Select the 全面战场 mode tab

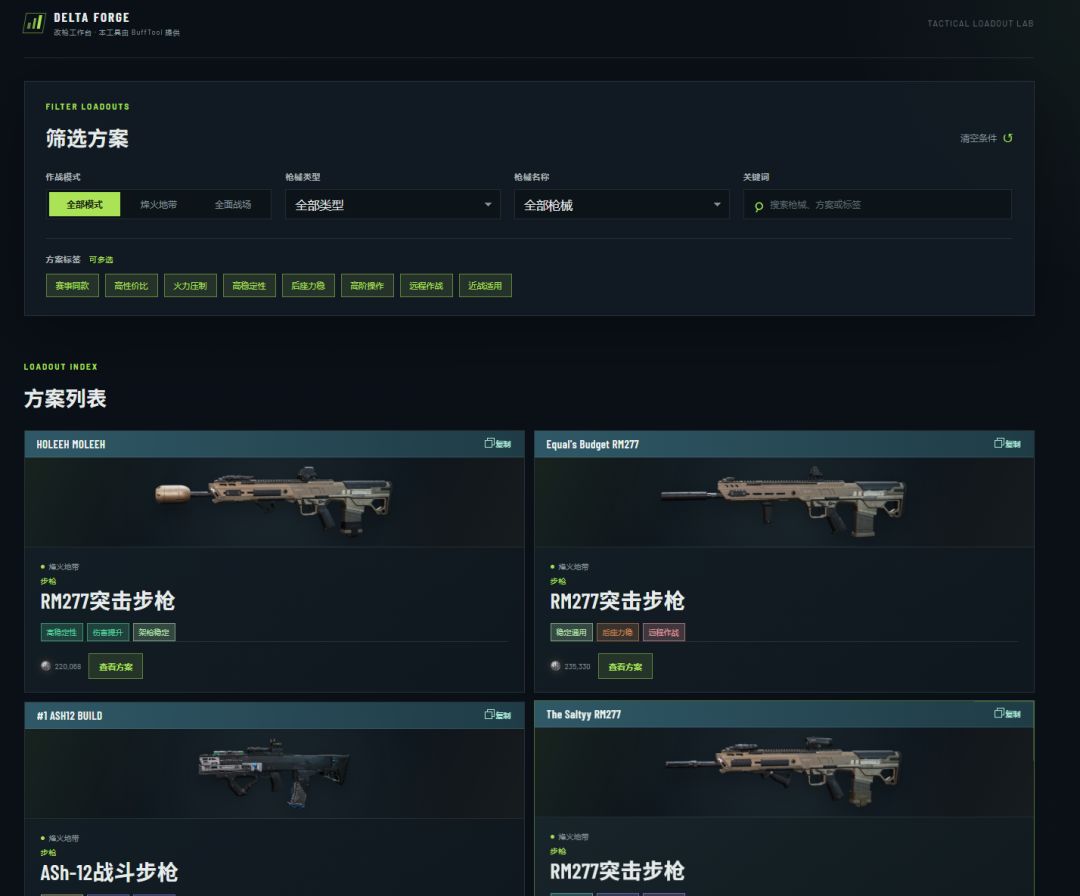(233, 205)
